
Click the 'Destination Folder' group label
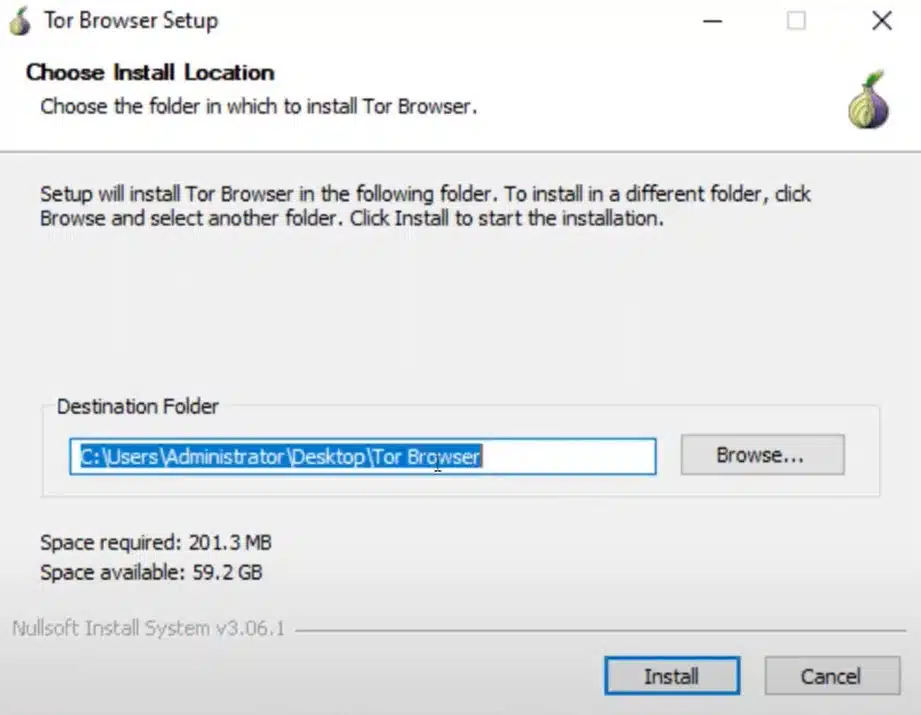click(138, 407)
